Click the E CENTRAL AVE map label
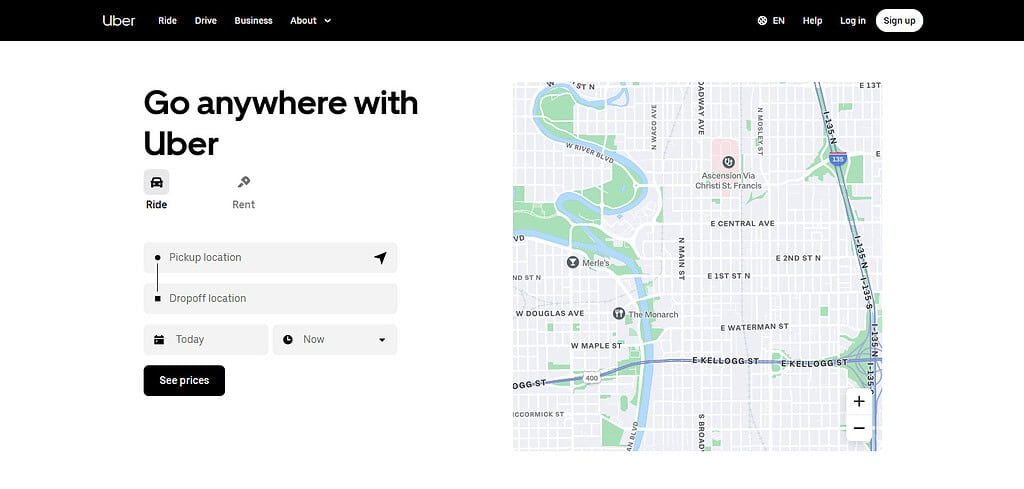This screenshot has width=1024, height=489. tap(743, 223)
